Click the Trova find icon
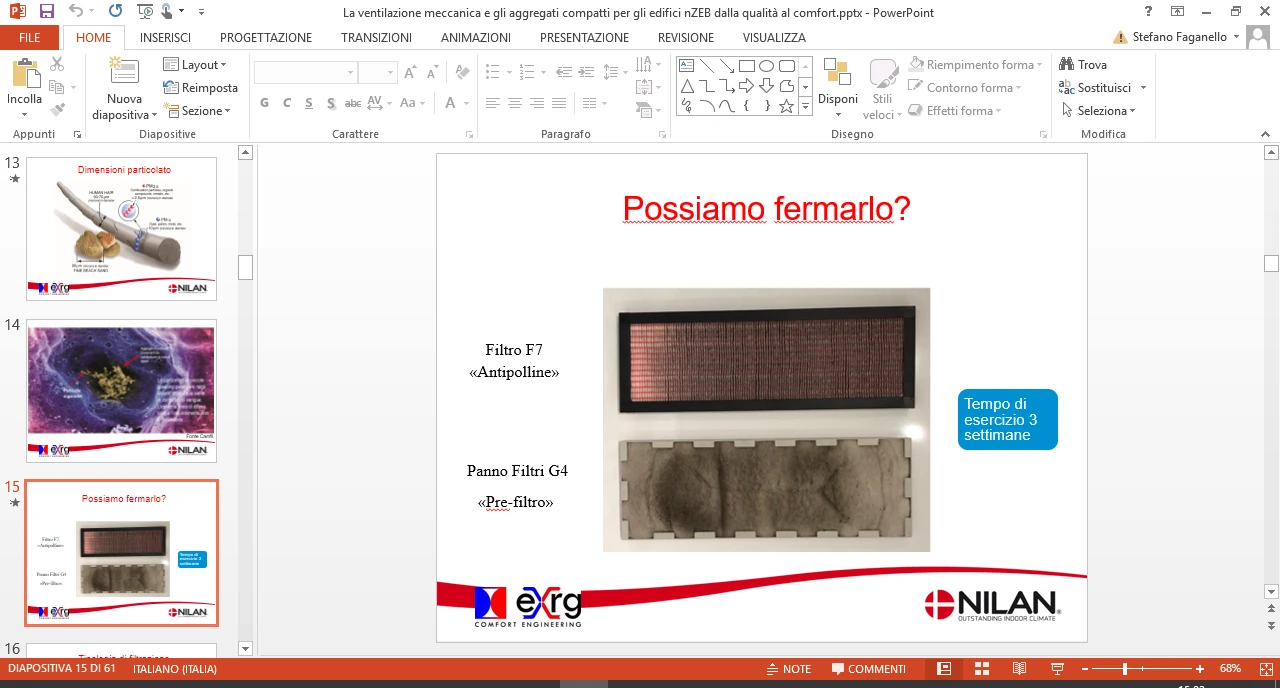Screen dimensions: 1280x688 pyautogui.click(x=1066, y=65)
